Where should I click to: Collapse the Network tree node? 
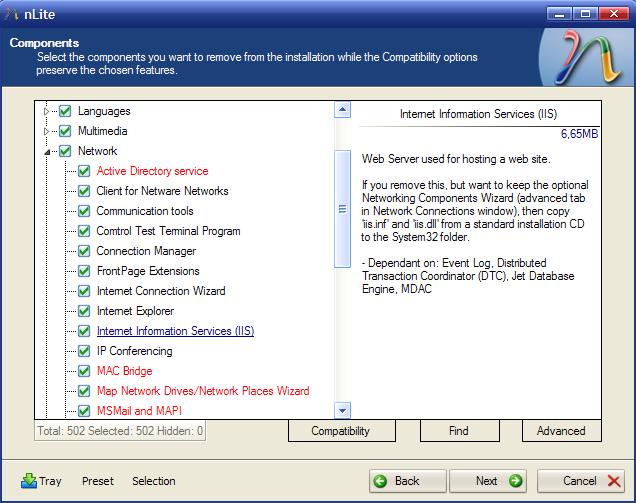pos(46,151)
